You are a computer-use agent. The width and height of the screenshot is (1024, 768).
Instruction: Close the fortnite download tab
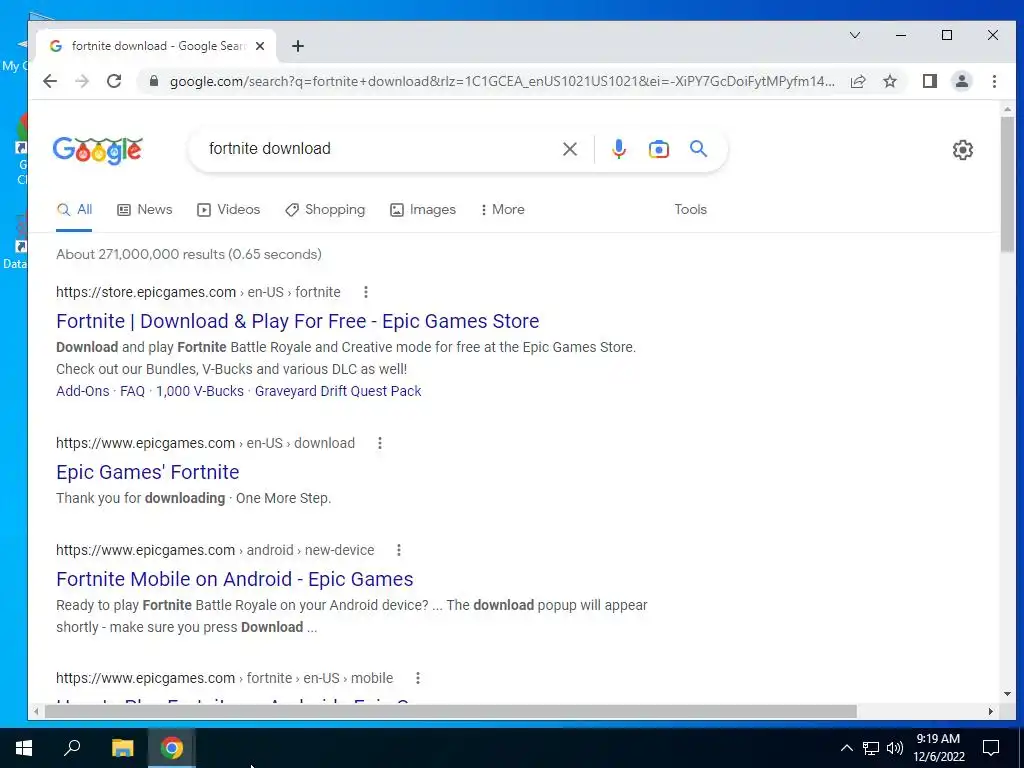260,46
